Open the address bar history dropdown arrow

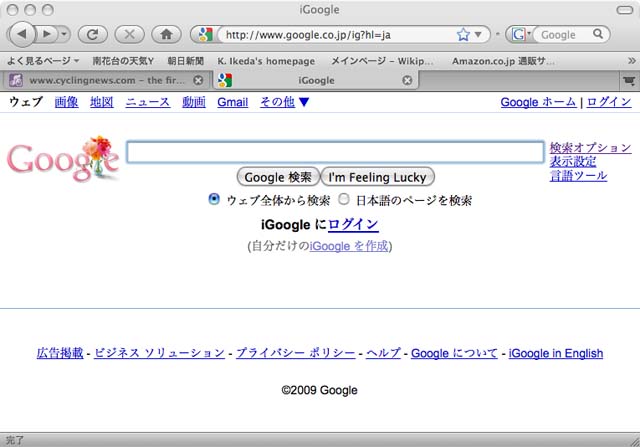click(478, 35)
